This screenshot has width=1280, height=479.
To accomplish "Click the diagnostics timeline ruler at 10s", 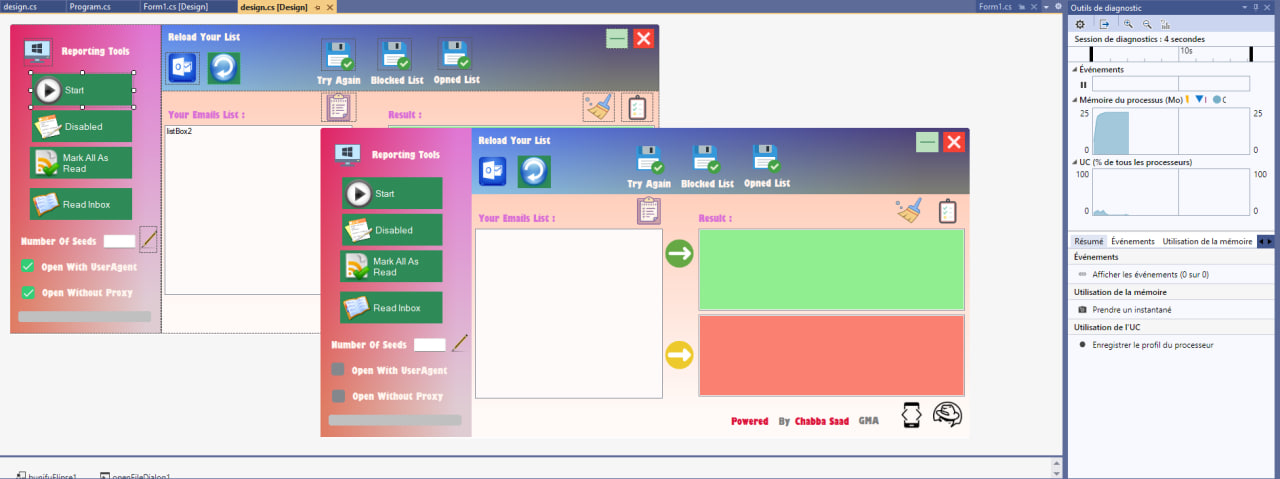I will [x=1186, y=50].
